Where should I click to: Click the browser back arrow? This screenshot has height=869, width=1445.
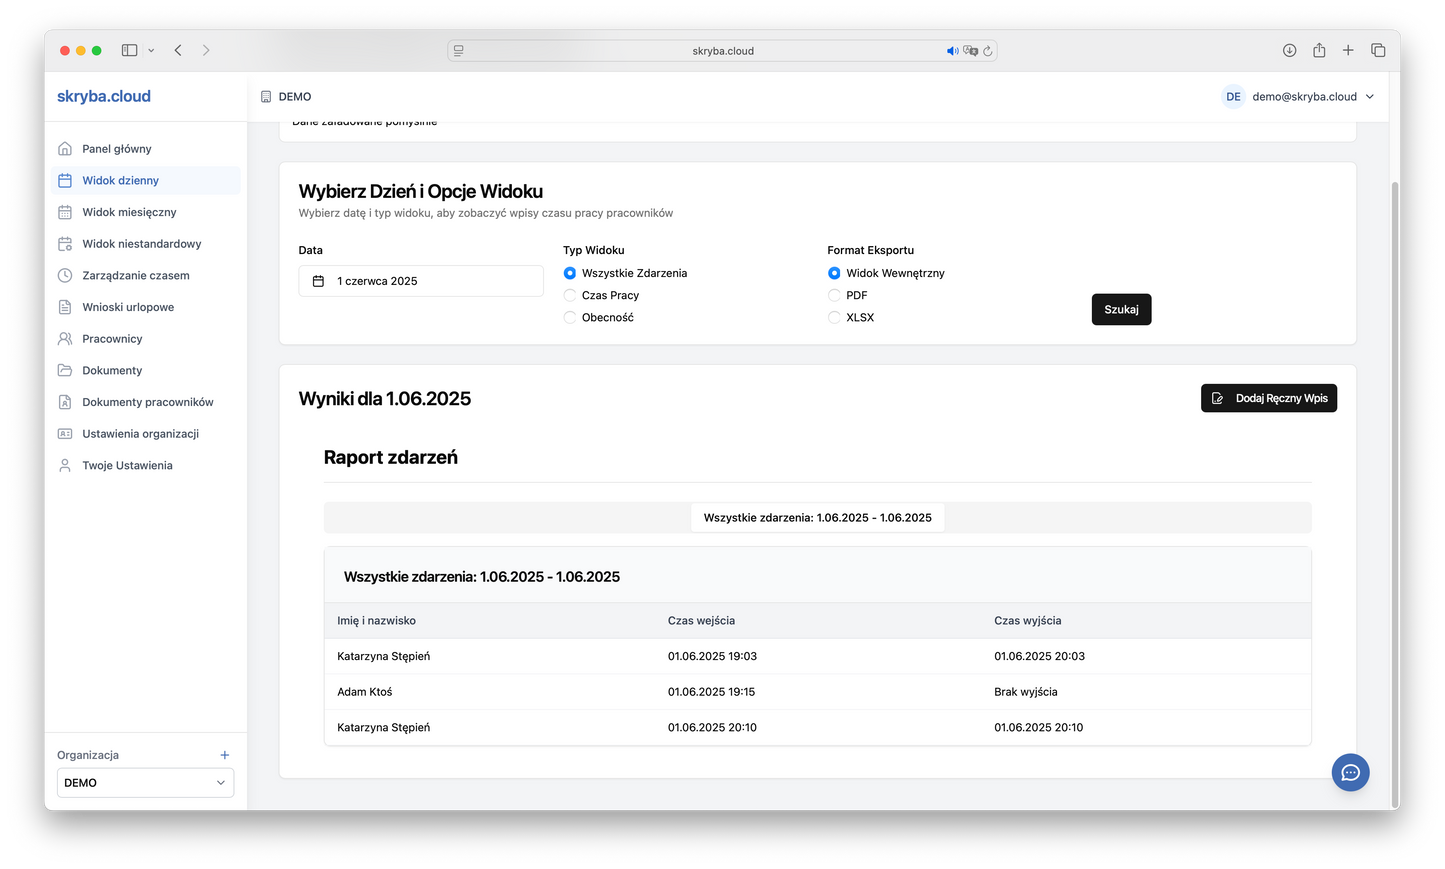coord(178,50)
